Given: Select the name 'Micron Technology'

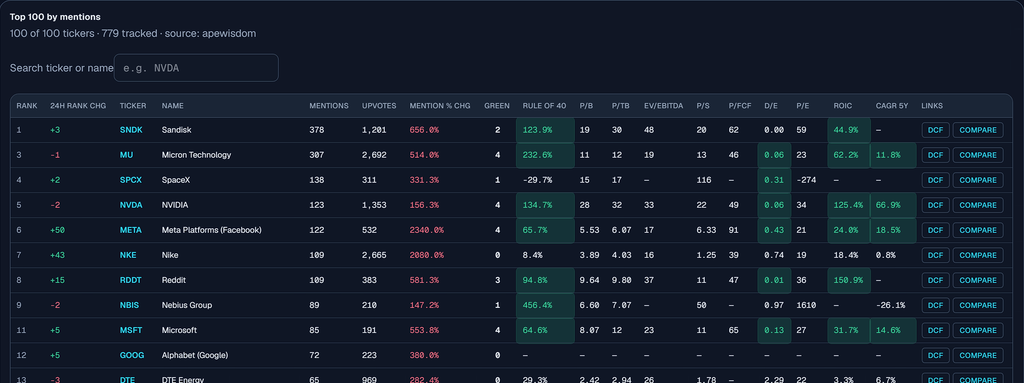Looking at the screenshot, I should (x=196, y=155).
